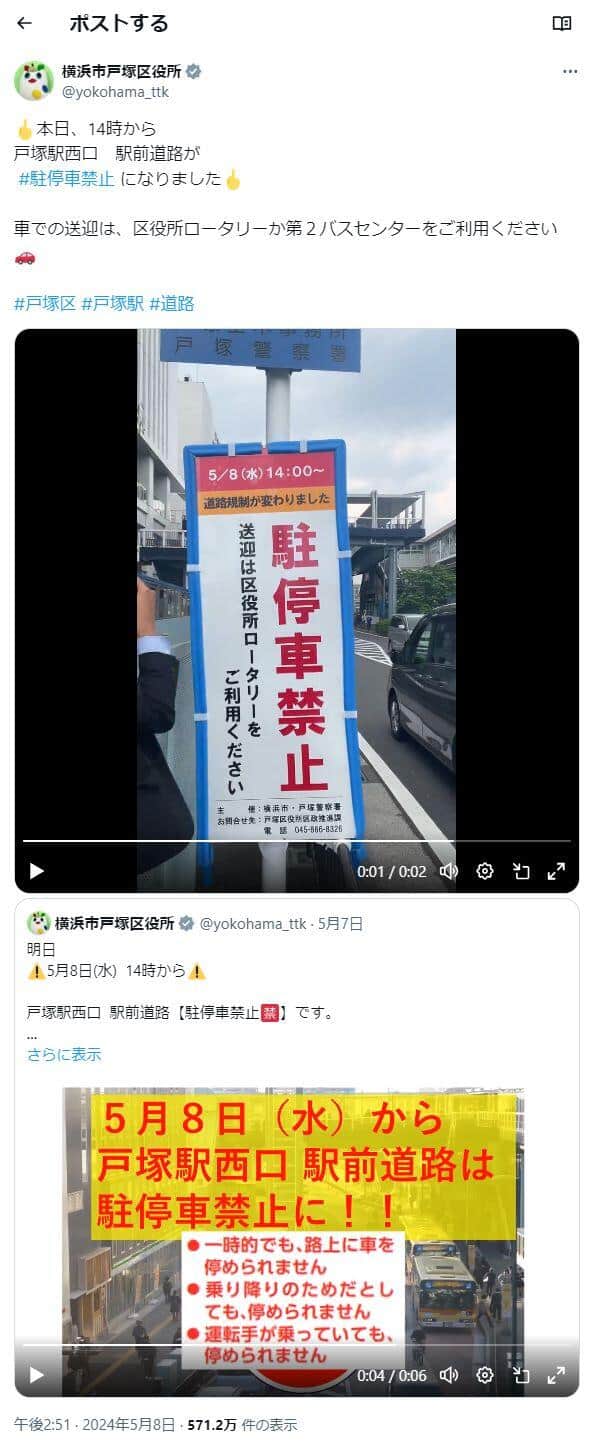Open the #戸塚駅 hashtag link
Screen dimensions: 593x1450
click(113, 303)
